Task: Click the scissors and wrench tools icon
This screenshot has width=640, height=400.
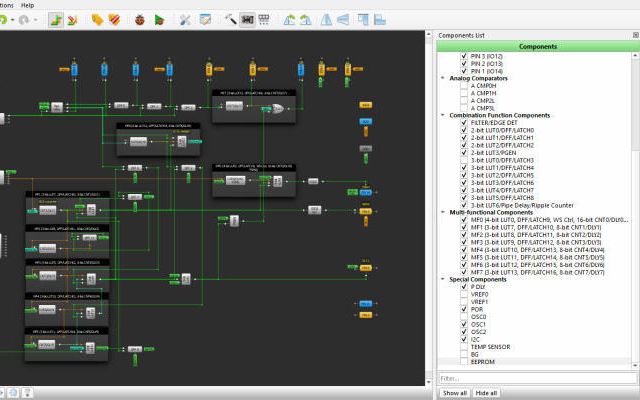Action: [x=184, y=19]
